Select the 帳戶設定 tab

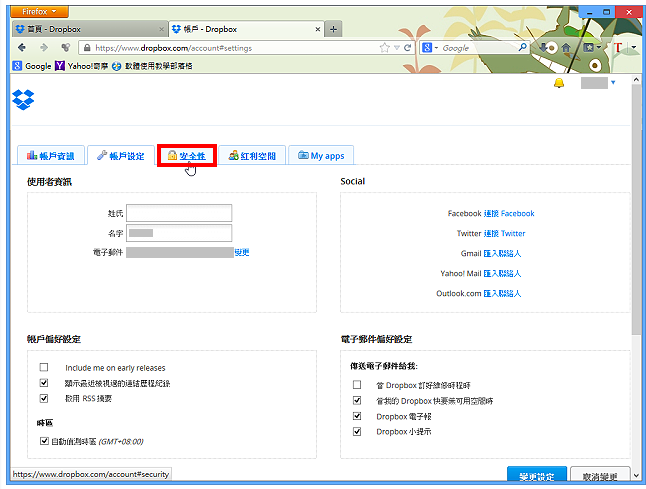pyautogui.click(x=121, y=156)
